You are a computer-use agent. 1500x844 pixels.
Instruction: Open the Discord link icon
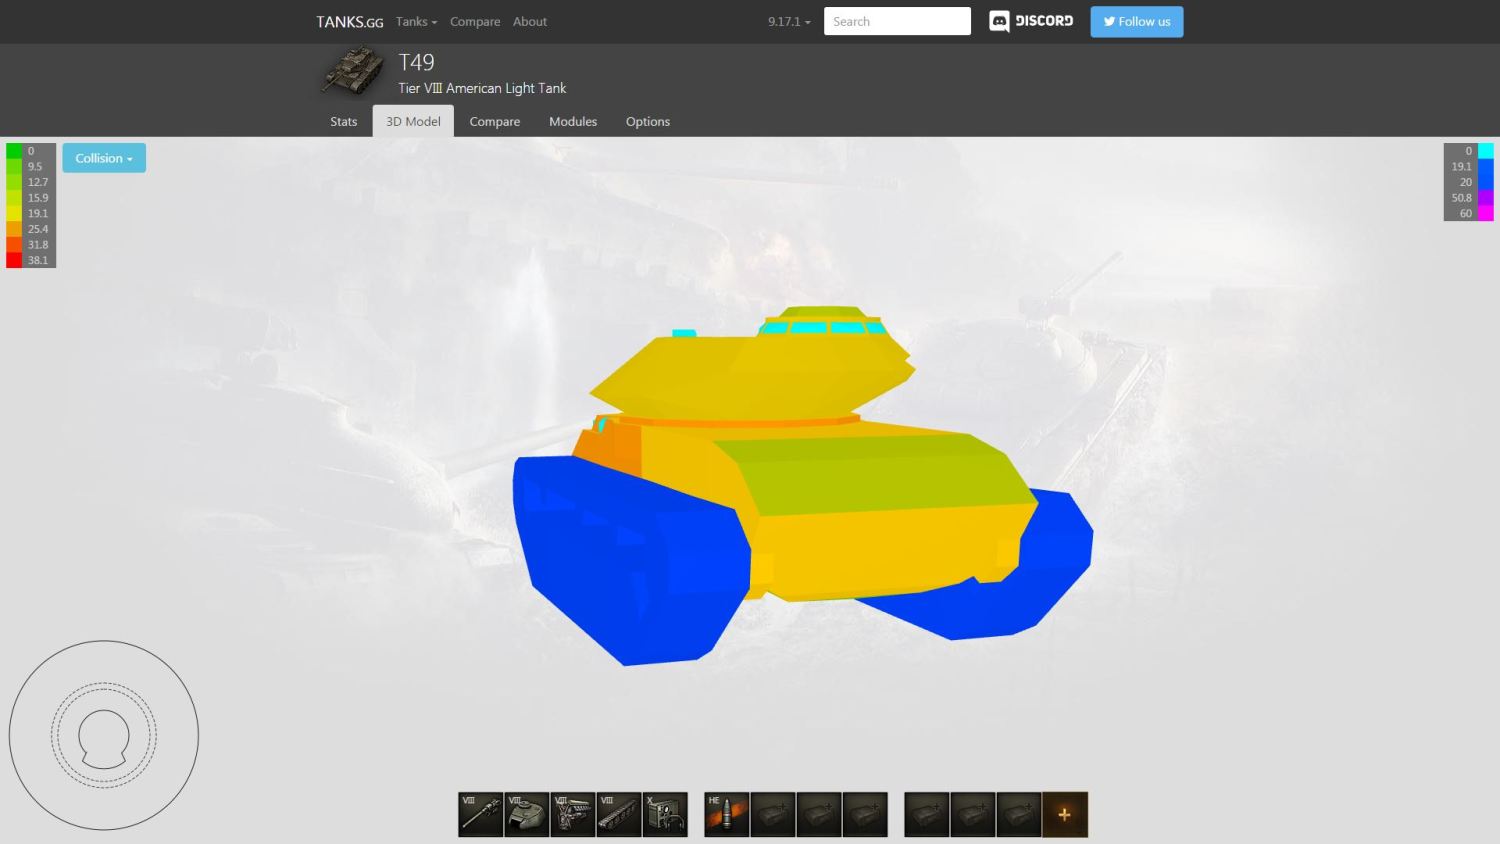point(1031,21)
